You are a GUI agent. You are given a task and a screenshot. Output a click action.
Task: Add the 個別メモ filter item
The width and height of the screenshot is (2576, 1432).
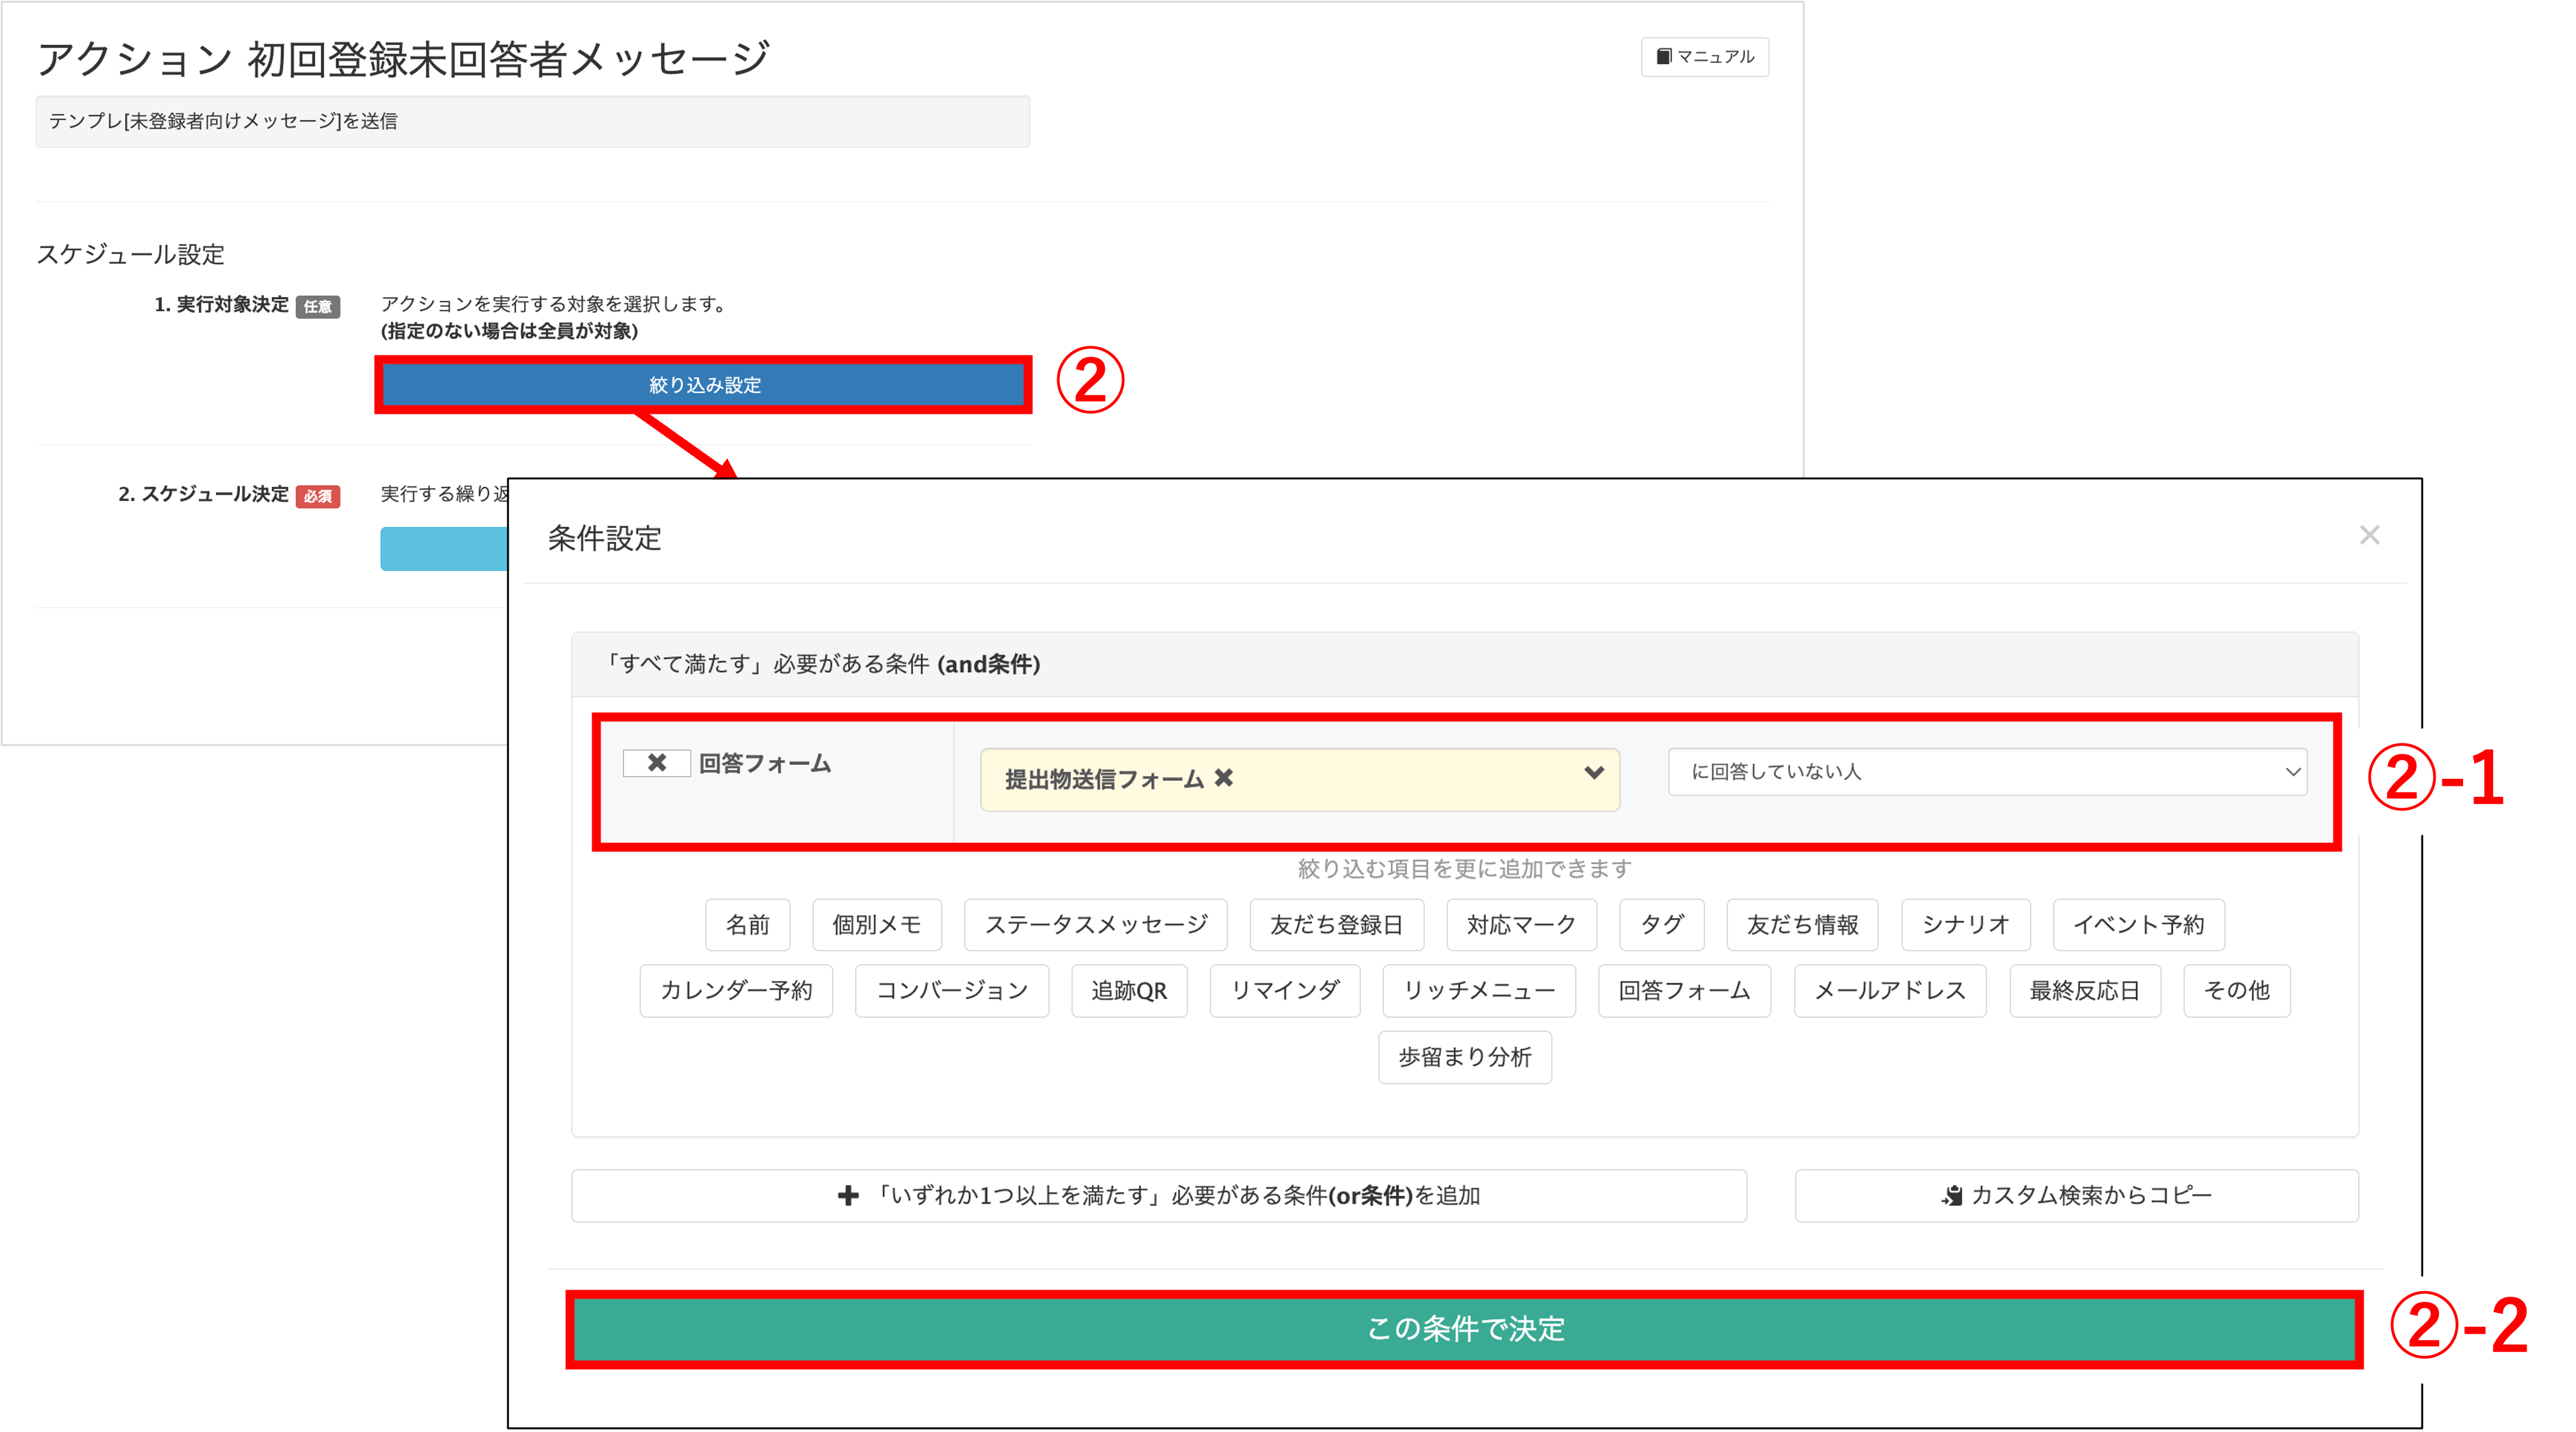(x=876, y=924)
